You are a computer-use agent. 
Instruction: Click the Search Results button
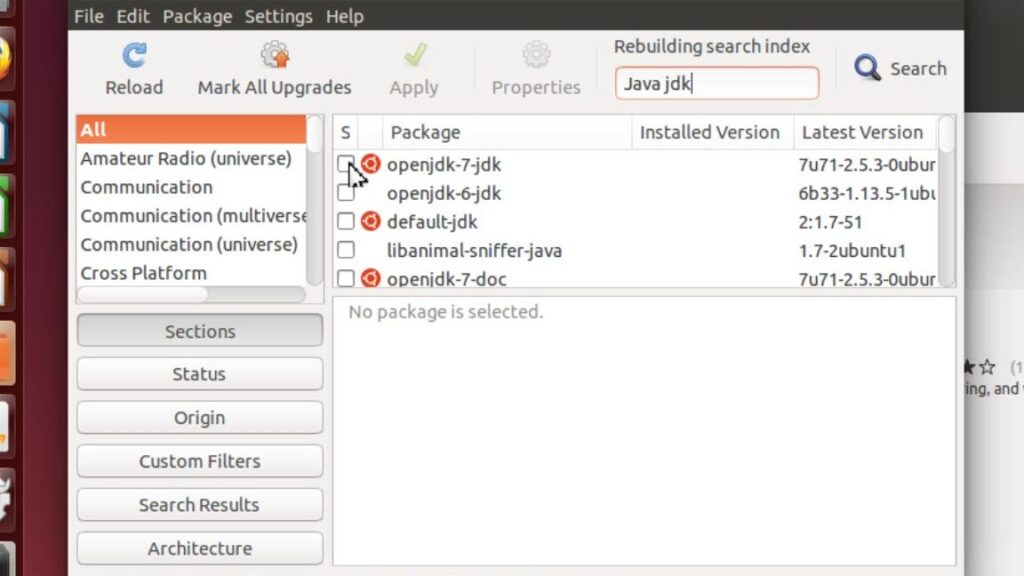point(200,505)
